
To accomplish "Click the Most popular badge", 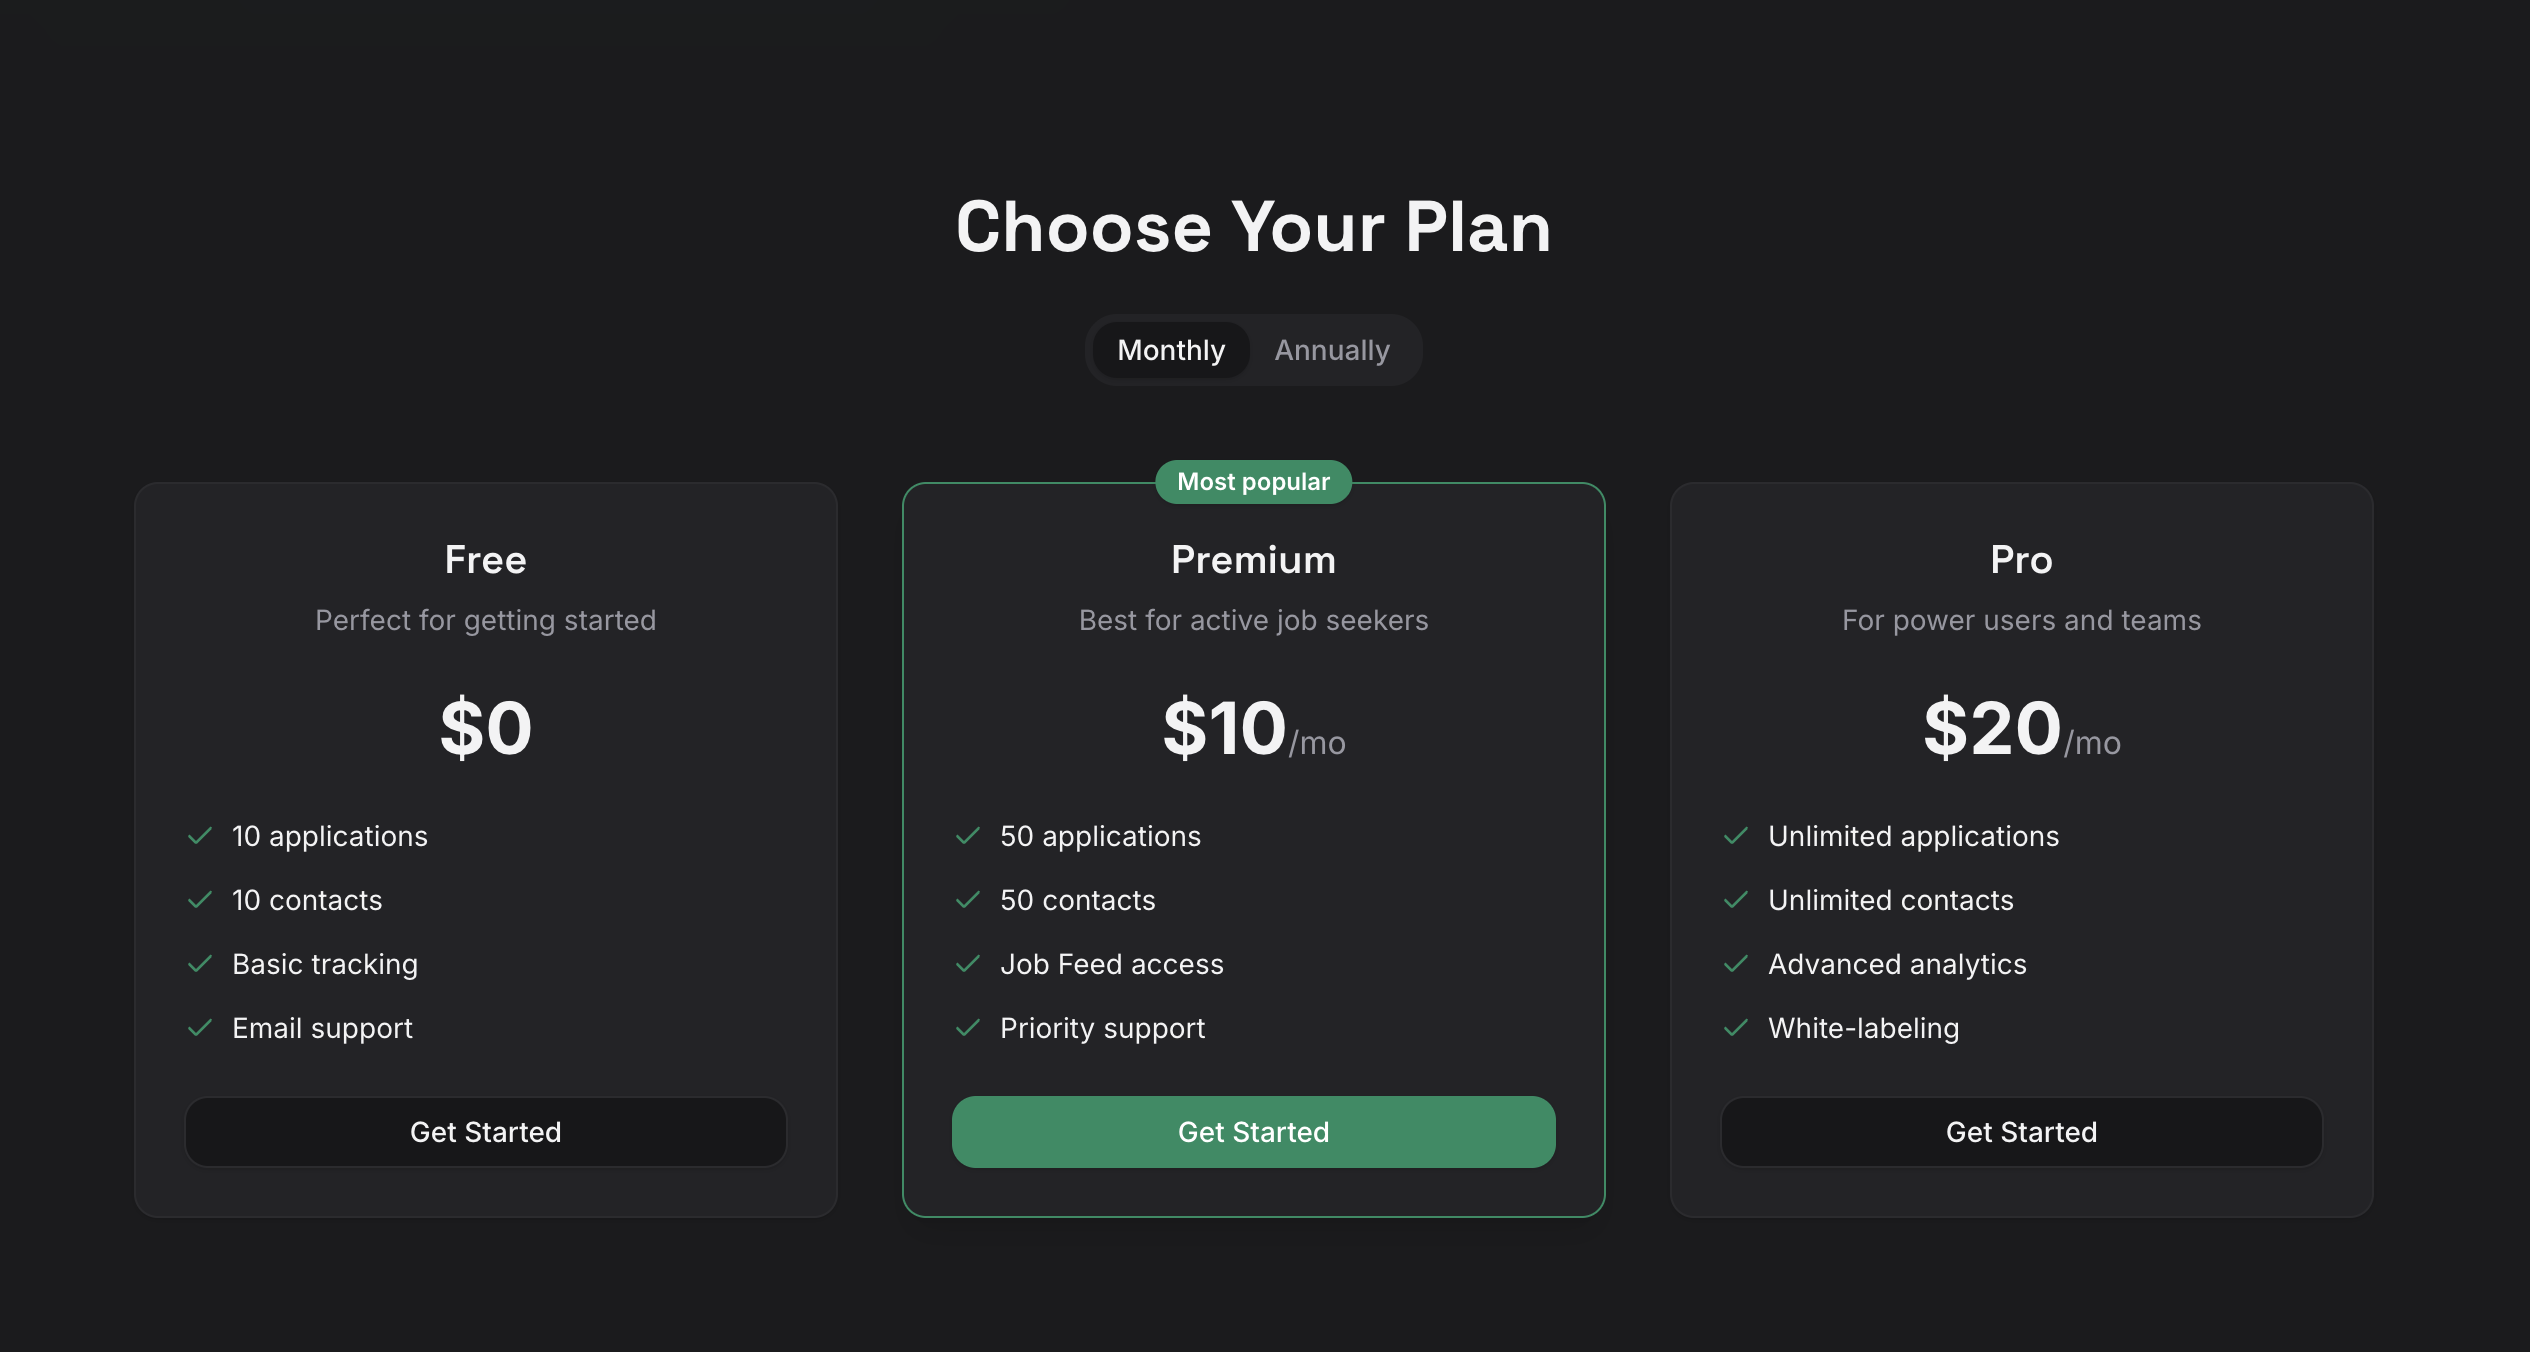I will tap(1253, 481).
